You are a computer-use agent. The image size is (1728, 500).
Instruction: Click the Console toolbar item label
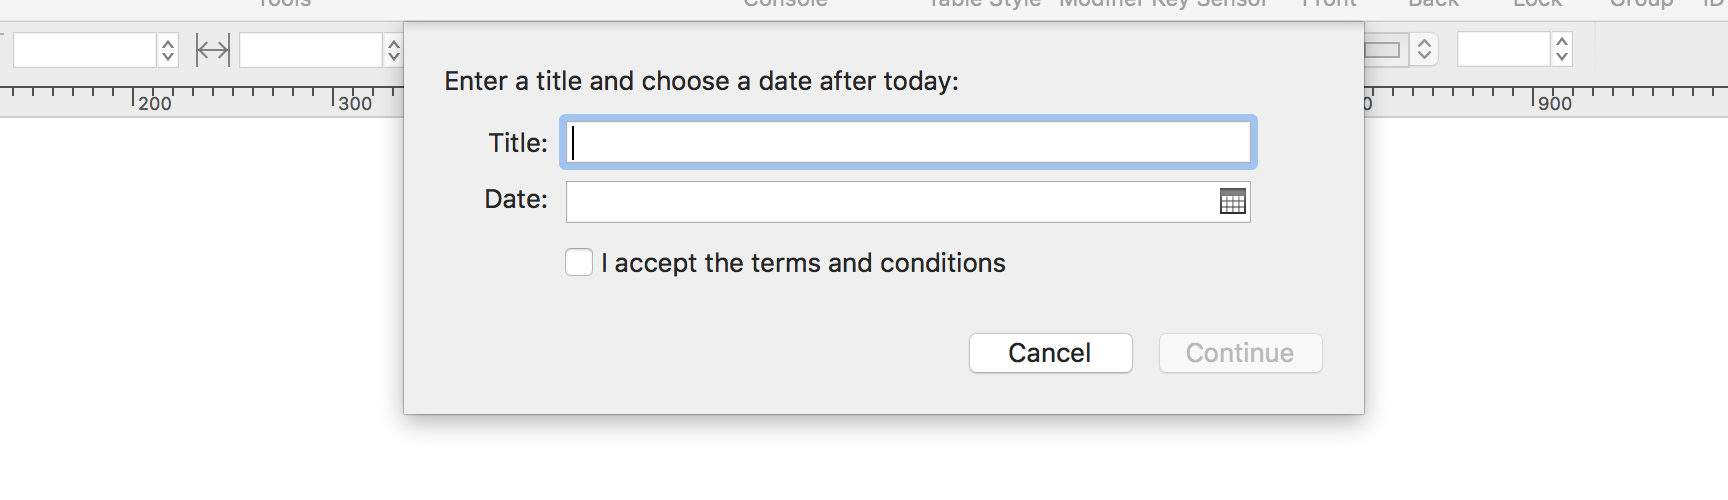[785, 4]
